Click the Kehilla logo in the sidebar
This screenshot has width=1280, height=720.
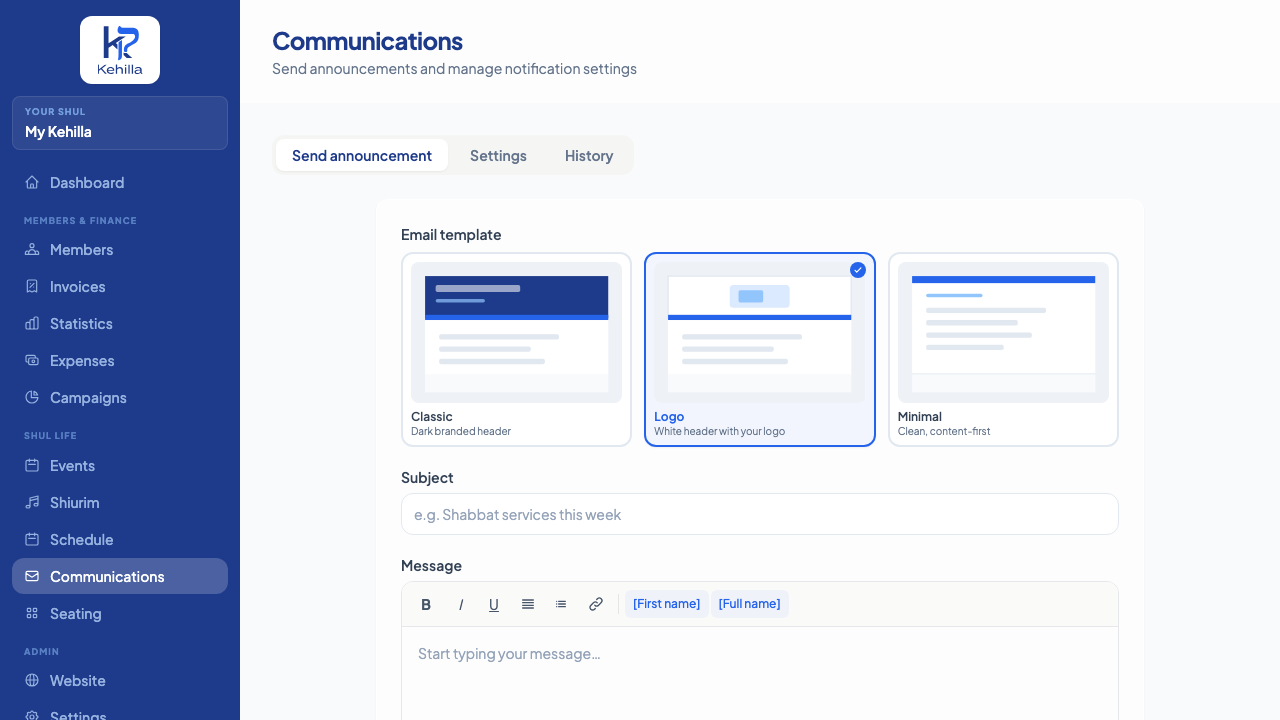pyautogui.click(x=120, y=50)
